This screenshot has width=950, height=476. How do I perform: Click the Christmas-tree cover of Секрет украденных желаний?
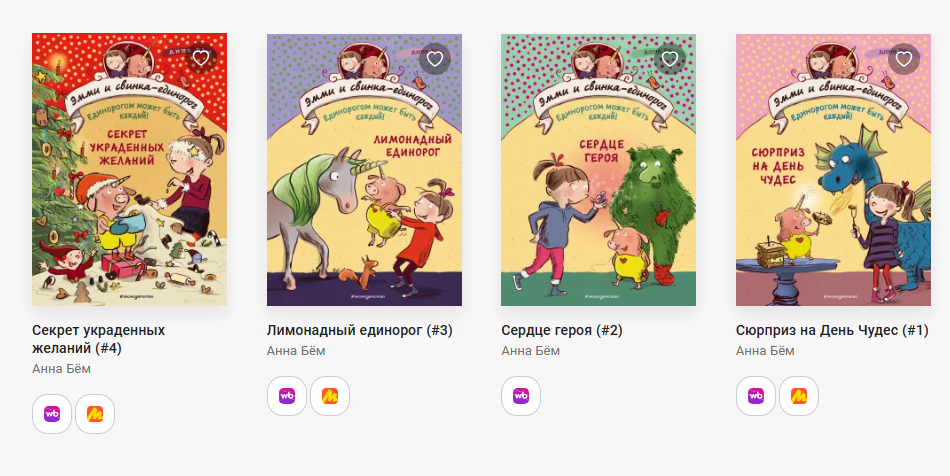[130, 170]
